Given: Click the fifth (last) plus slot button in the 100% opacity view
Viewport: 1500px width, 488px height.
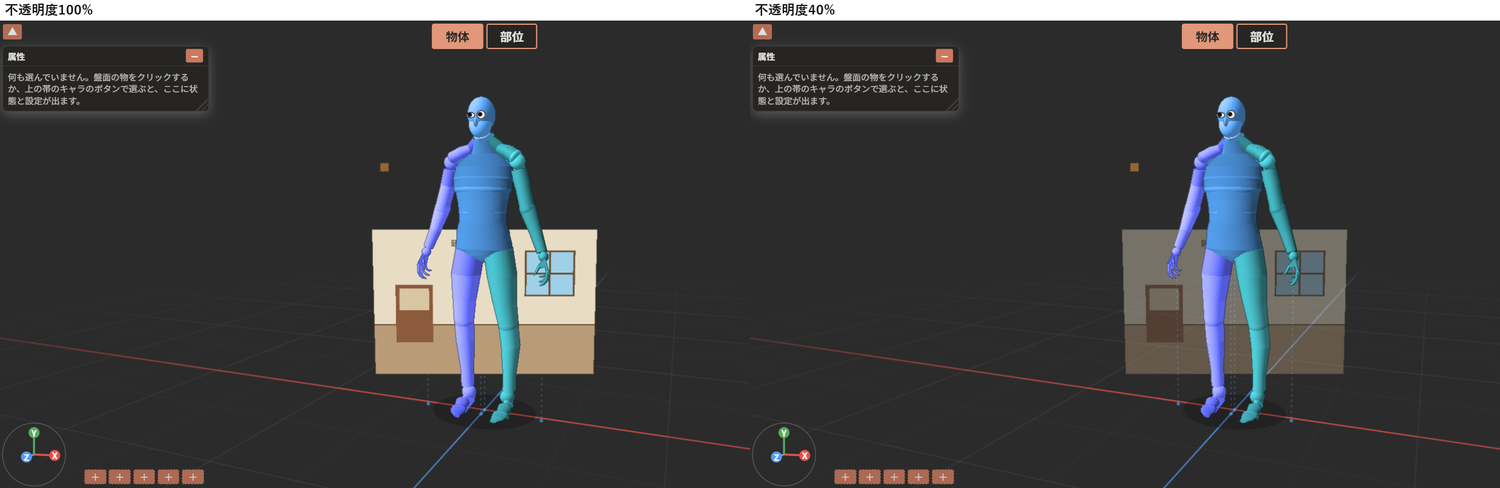Looking at the screenshot, I should (193, 477).
